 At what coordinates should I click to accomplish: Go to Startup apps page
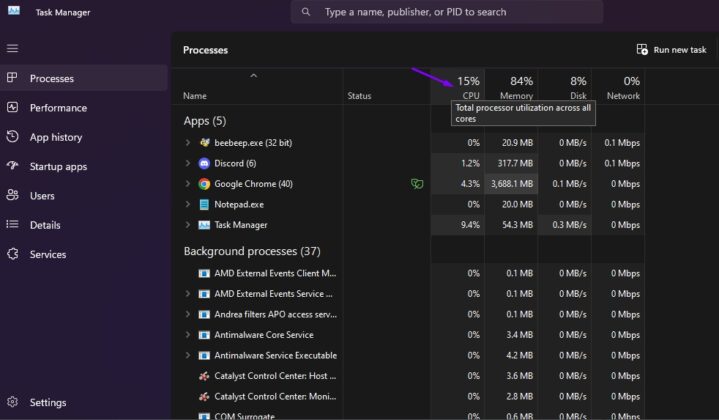pyautogui.click(x=84, y=166)
